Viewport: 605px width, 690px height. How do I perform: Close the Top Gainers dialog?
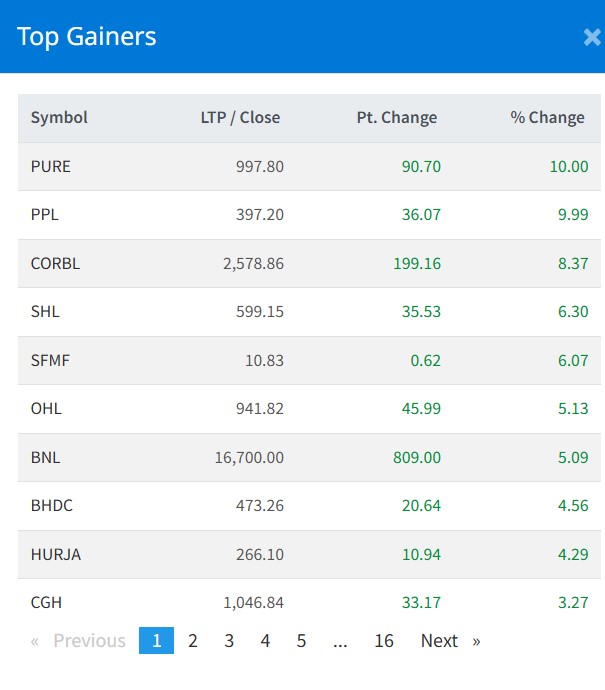tap(591, 38)
